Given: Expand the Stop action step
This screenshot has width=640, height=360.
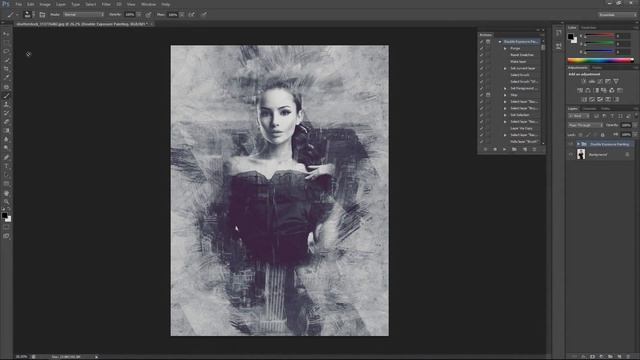Looking at the screenshot, I should point(505,95).
